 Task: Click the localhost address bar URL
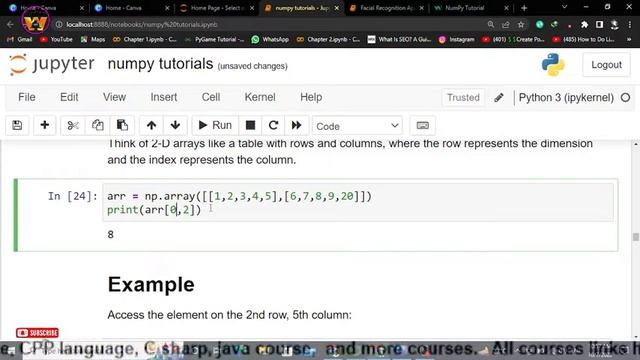click(x=142, y=24)
